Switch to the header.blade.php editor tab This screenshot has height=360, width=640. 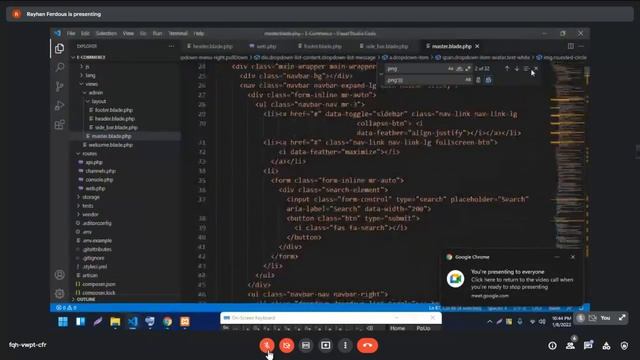click(210, 47)
